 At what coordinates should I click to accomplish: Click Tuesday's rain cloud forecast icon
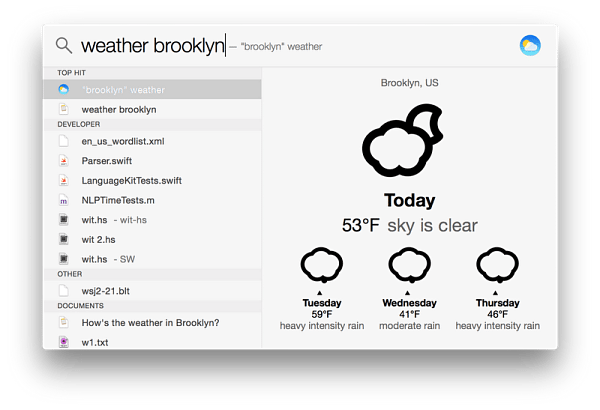tap(321, 265)
